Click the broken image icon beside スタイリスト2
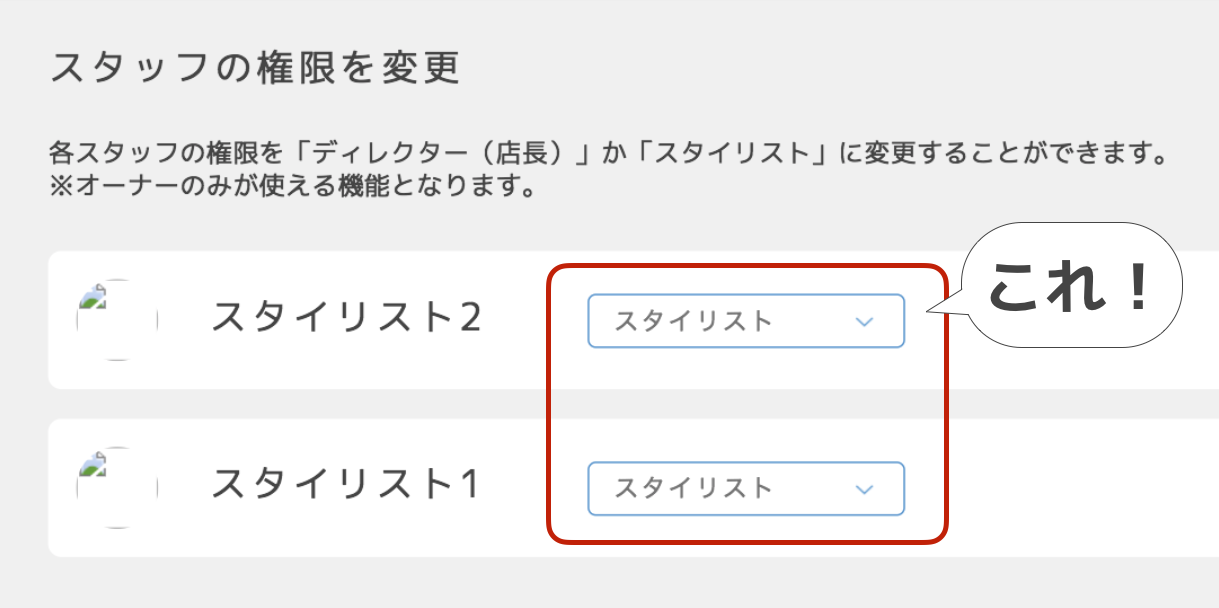 (x=93, y=295)
